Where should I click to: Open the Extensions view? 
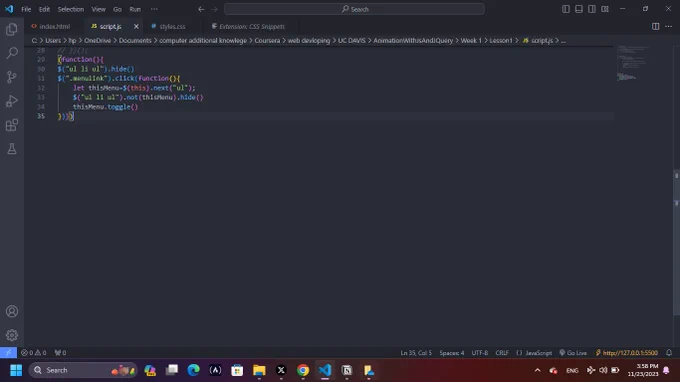click(12, 125)
